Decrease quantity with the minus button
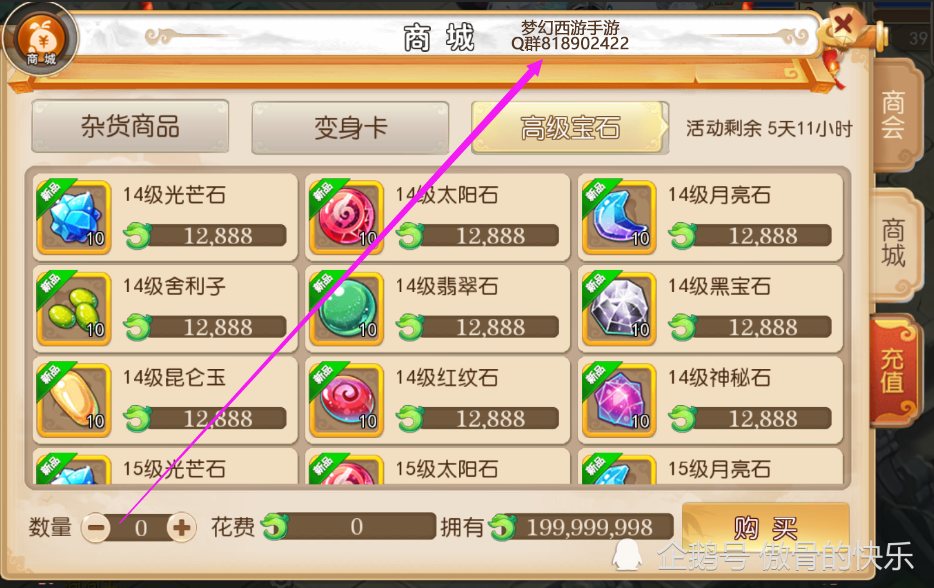This screenshot has width=934, height=588. pyautogui.click(x=96, y=528)
